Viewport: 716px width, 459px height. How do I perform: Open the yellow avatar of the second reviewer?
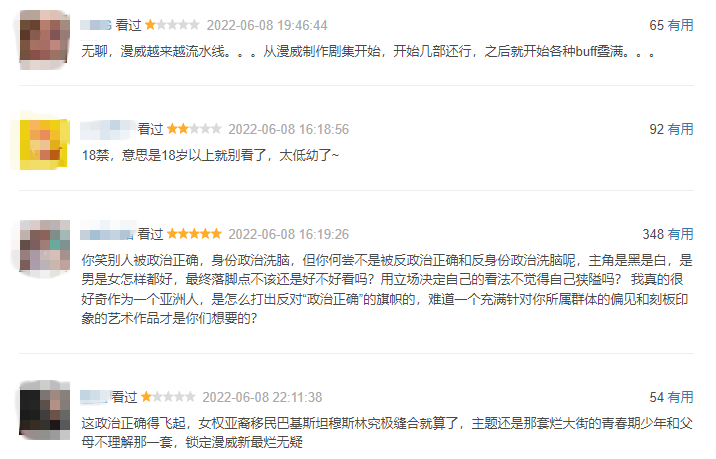[44, 144]
